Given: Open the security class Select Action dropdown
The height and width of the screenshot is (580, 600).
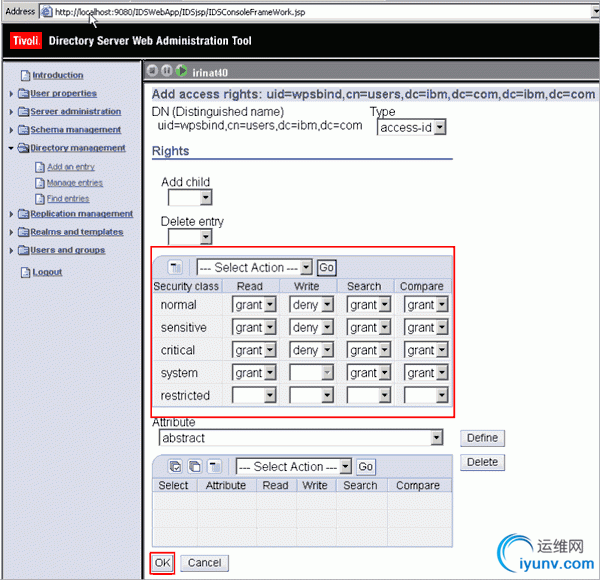Looking at the screenshot, I should tap(254, 267).
